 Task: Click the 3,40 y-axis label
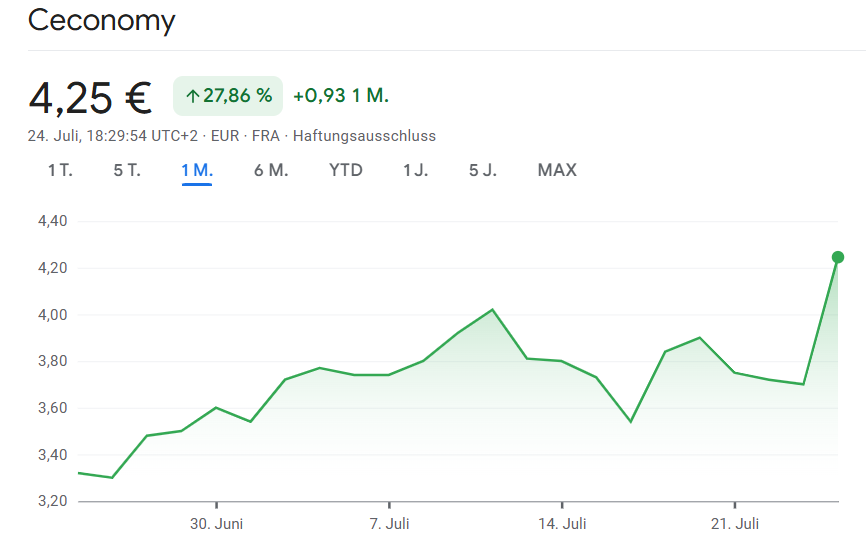pos(52,455)
